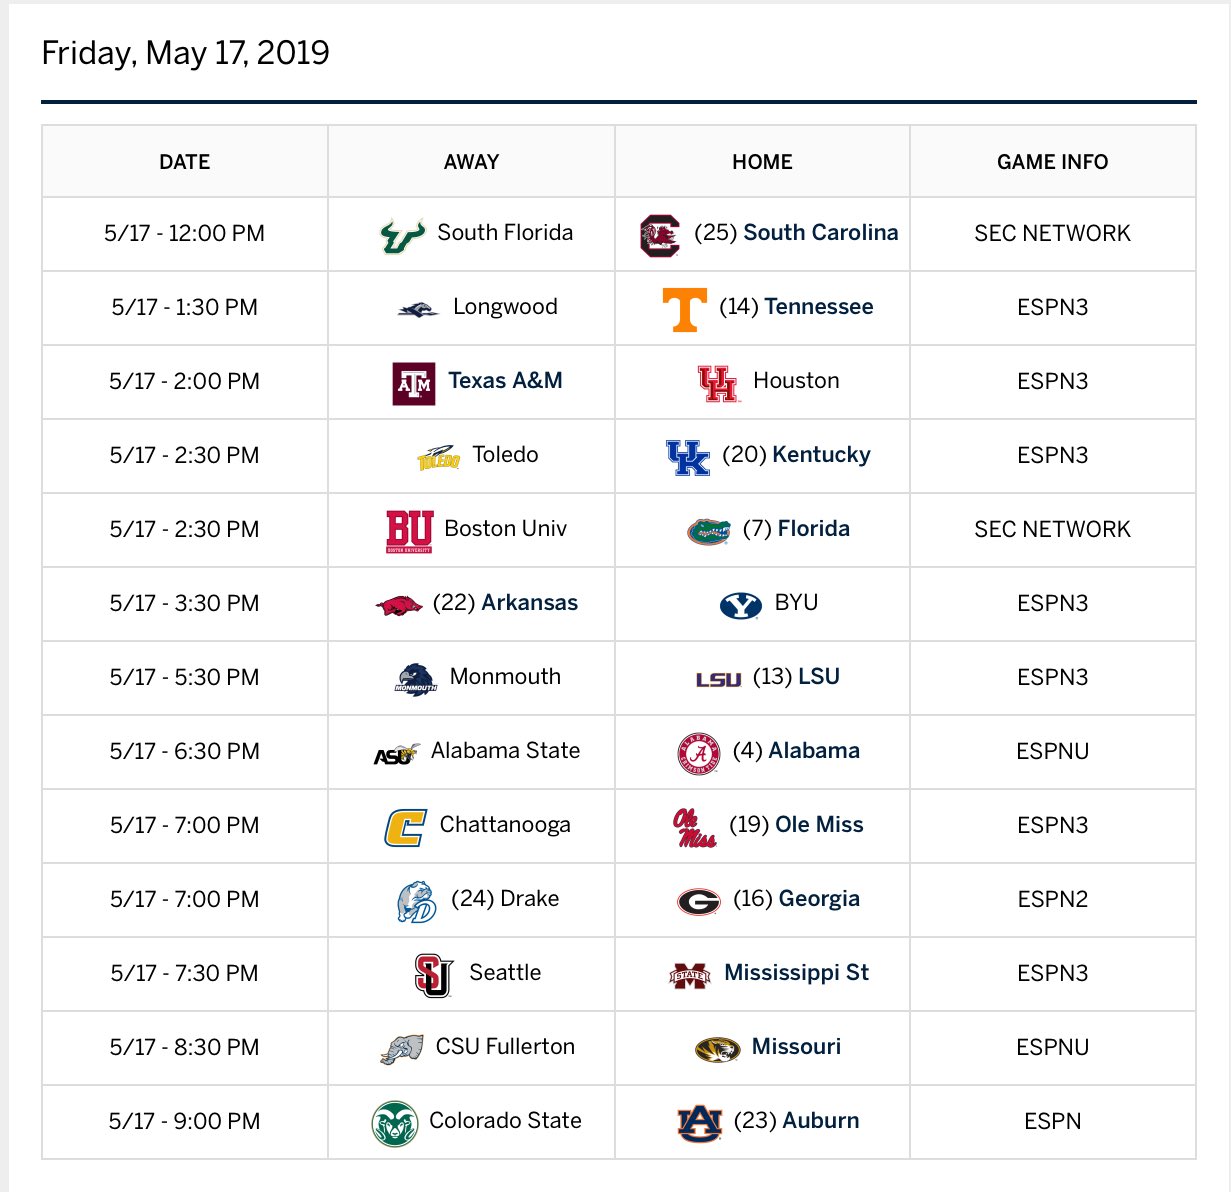Viewport: 1231px width, 1192px height.
Task: Click the Kentucky UK logo
Action: [x=688, y=457]
